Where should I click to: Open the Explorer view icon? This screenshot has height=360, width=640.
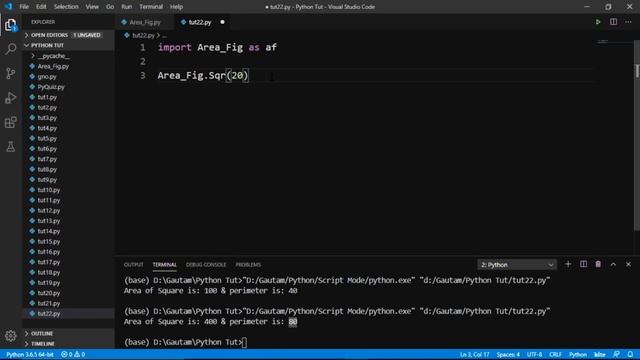point(11,25)
